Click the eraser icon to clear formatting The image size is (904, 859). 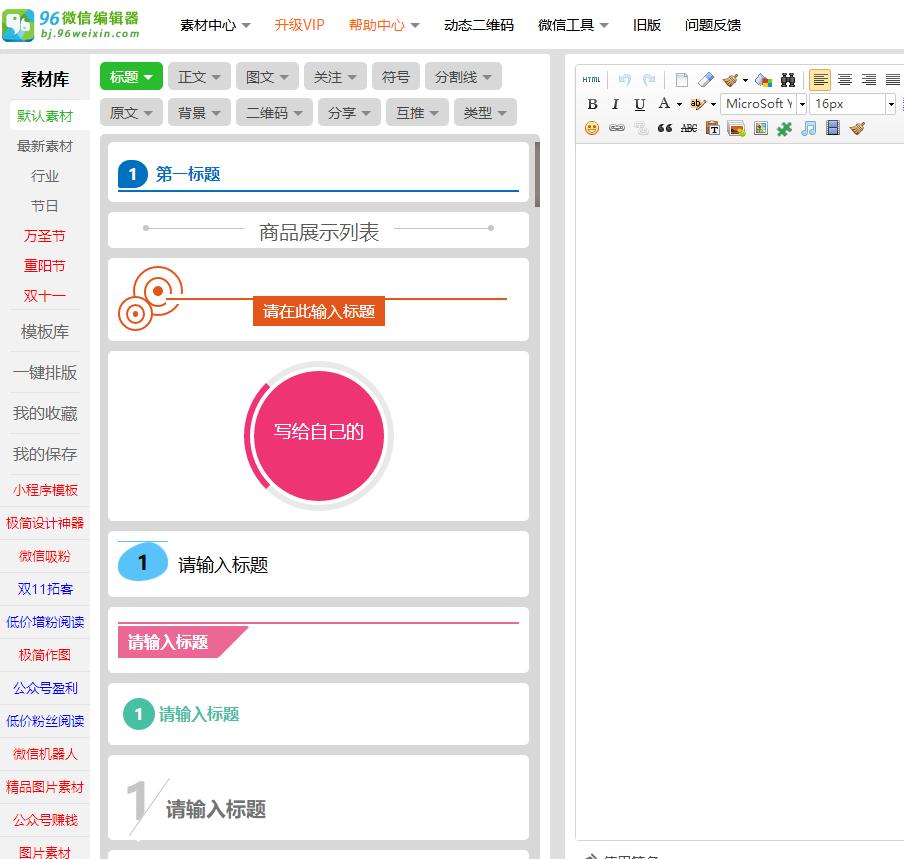click(705, 80)
